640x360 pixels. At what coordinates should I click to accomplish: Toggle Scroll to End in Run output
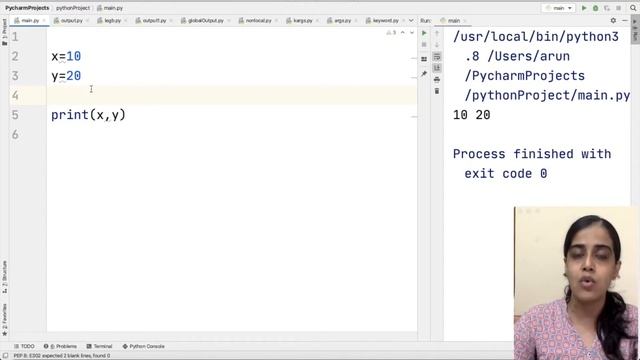coord(437,68)
